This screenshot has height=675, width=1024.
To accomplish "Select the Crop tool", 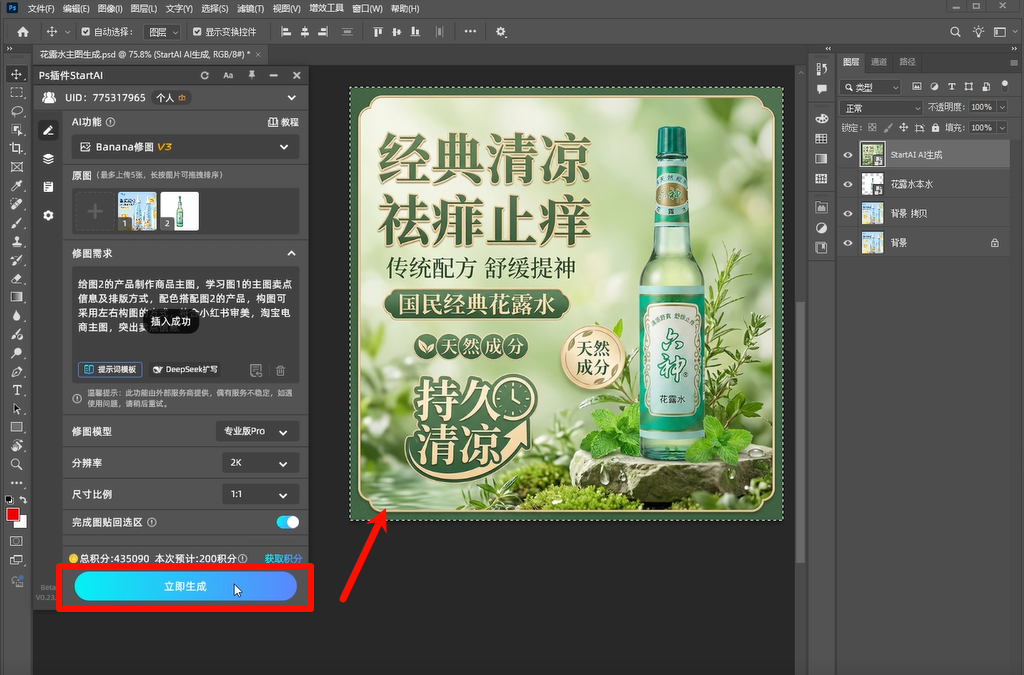I will coord(14,148).
